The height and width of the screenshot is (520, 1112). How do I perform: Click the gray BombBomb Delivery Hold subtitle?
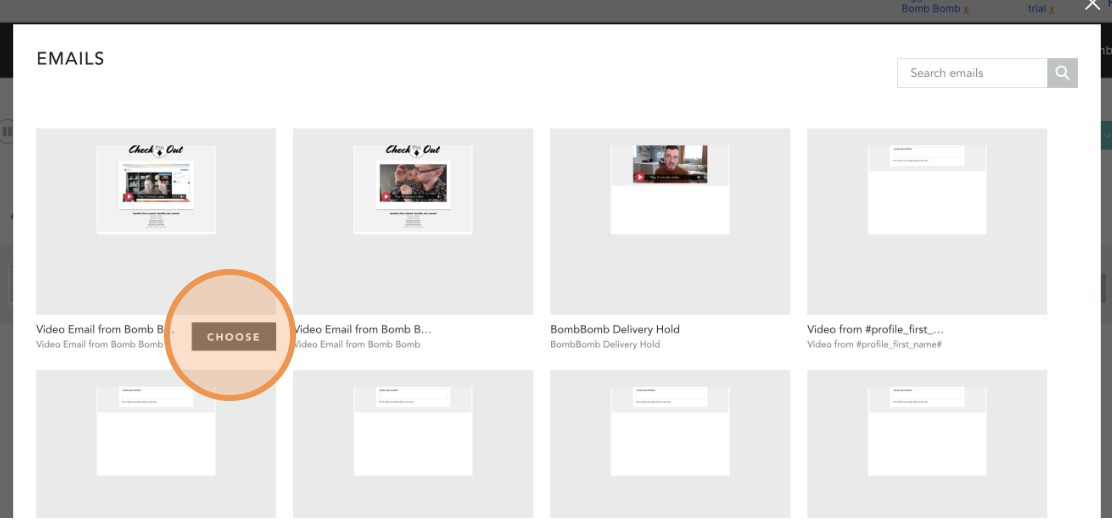[x=605, y=345]
